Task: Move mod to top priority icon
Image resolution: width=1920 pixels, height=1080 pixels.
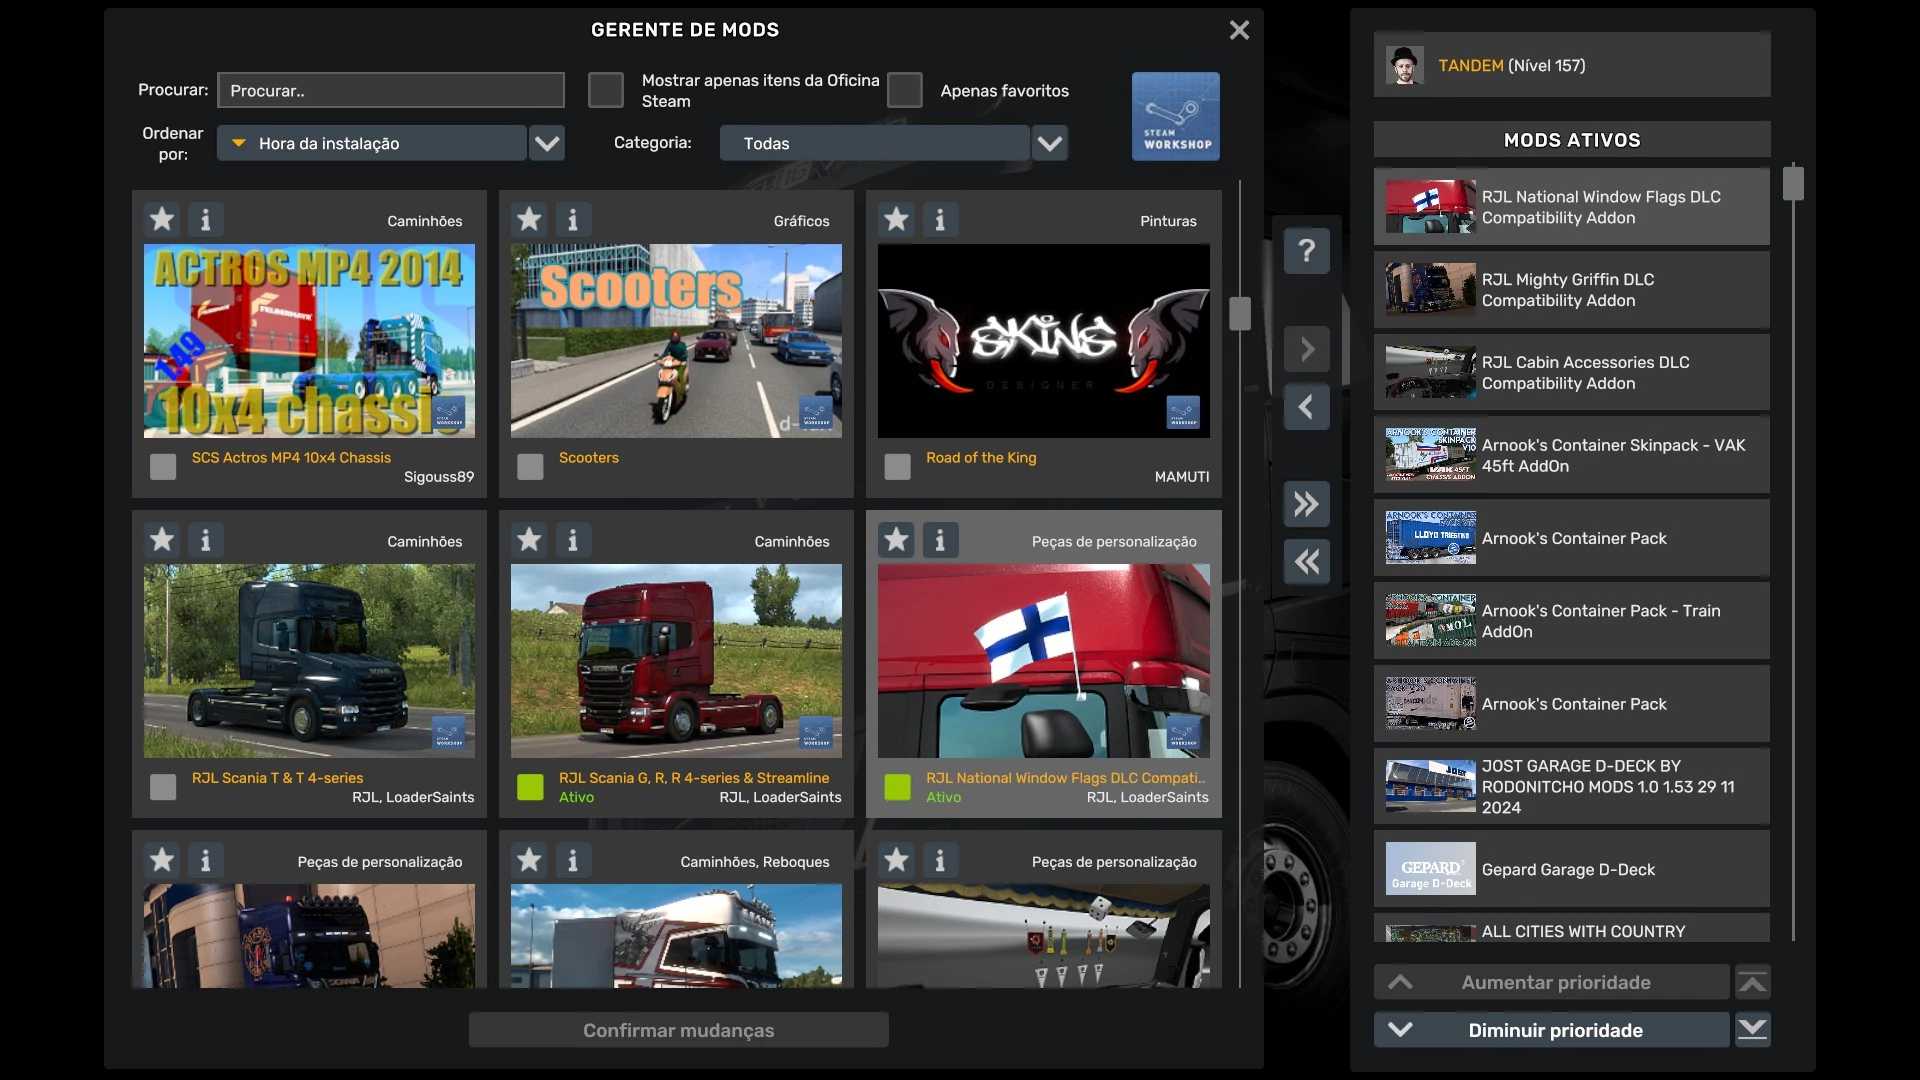Action: point(1752,983)
